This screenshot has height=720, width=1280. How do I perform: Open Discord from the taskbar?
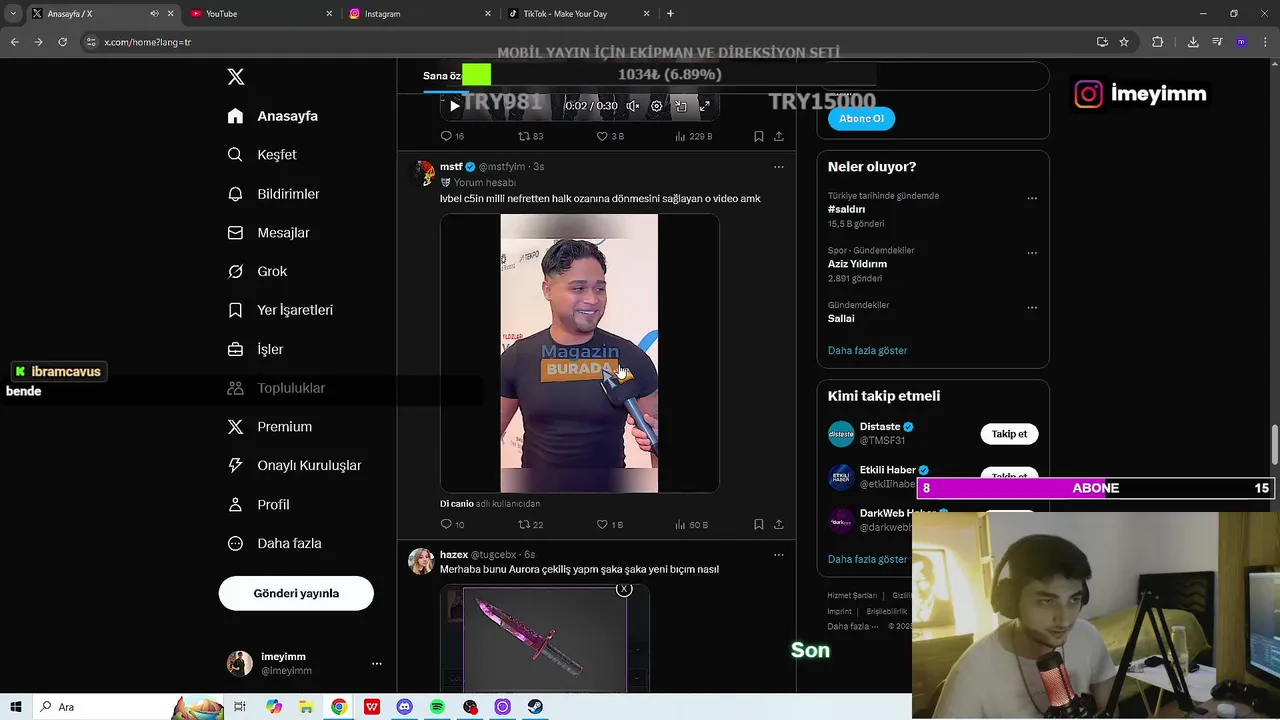[404, 707]
